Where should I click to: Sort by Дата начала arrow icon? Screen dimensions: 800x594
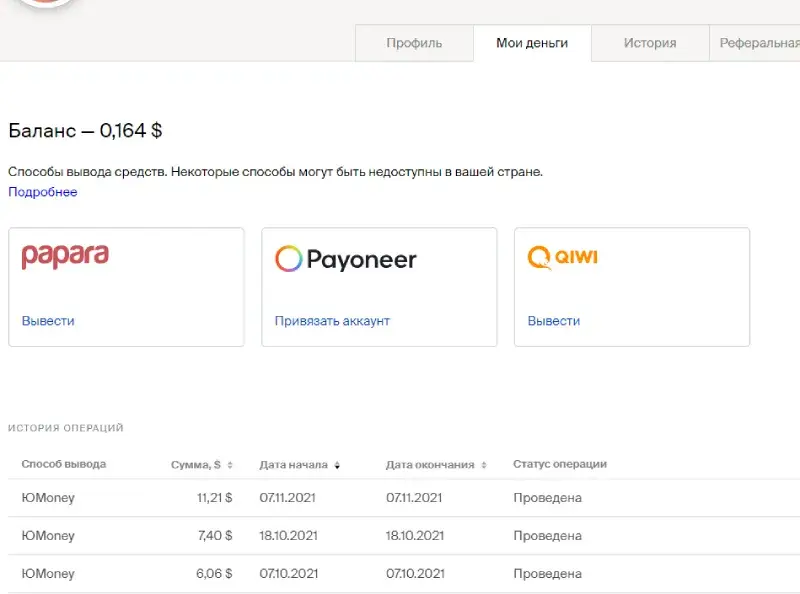pyautogui.click(x=337, y=465)
